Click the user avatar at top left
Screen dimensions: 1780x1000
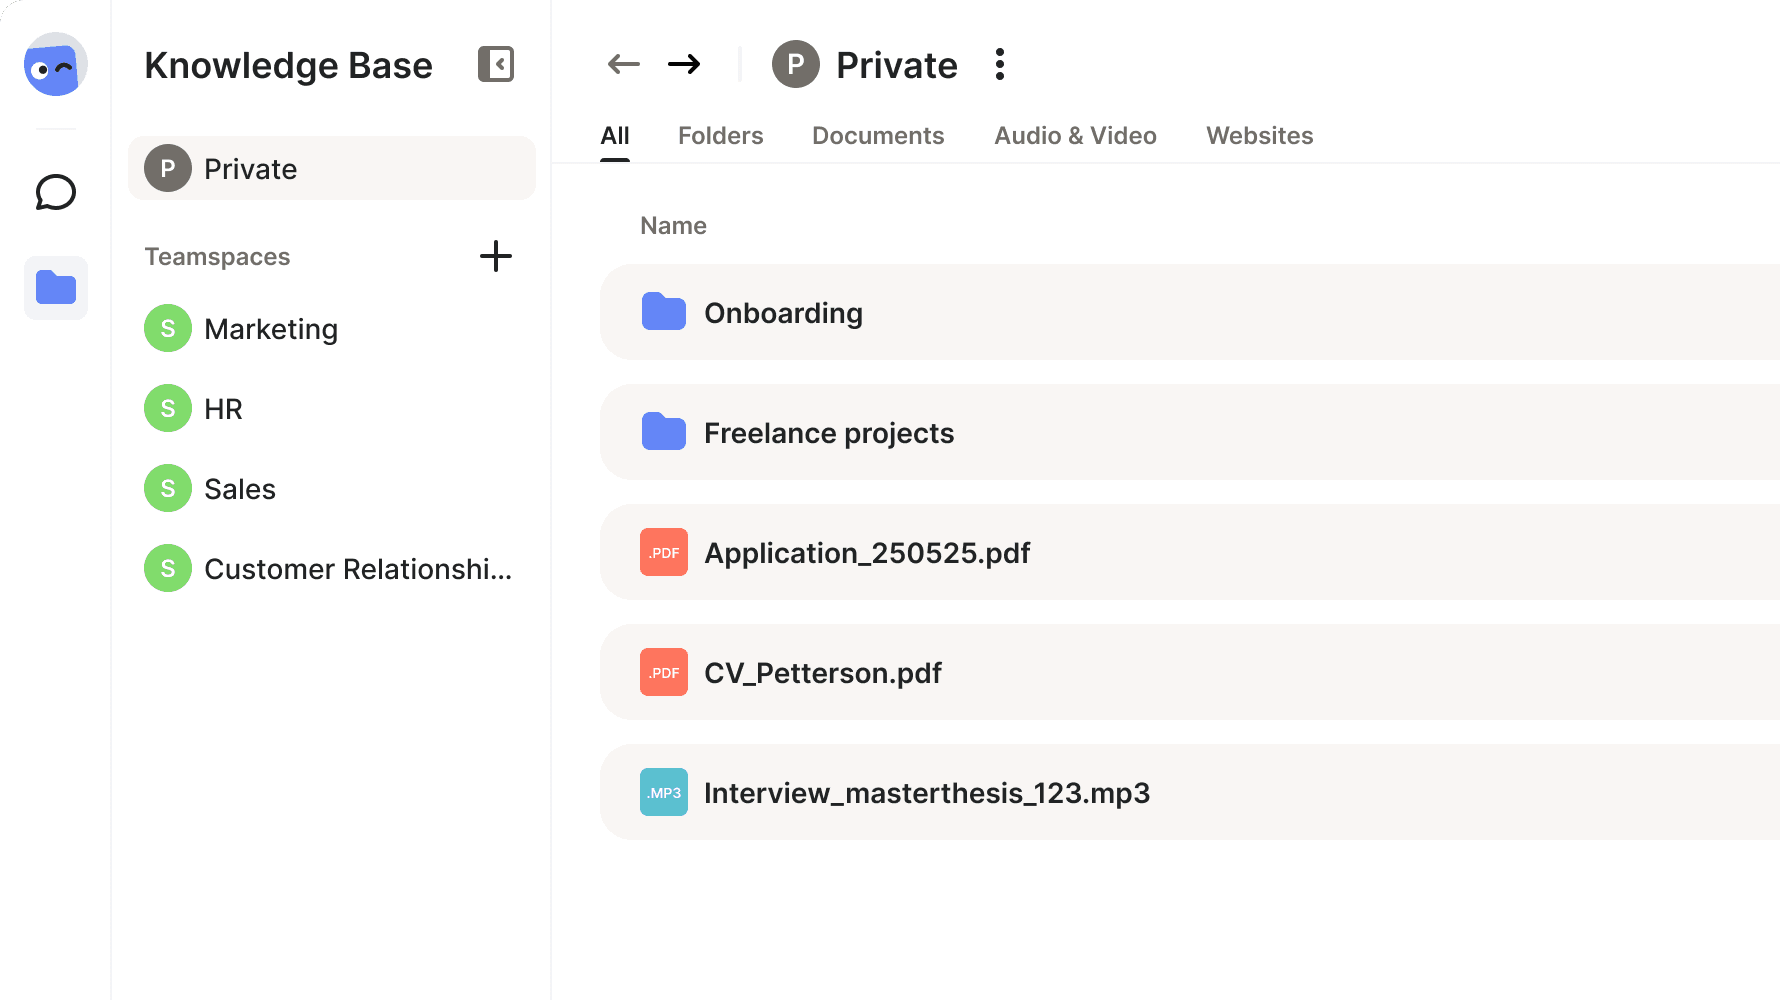[55, 64]
